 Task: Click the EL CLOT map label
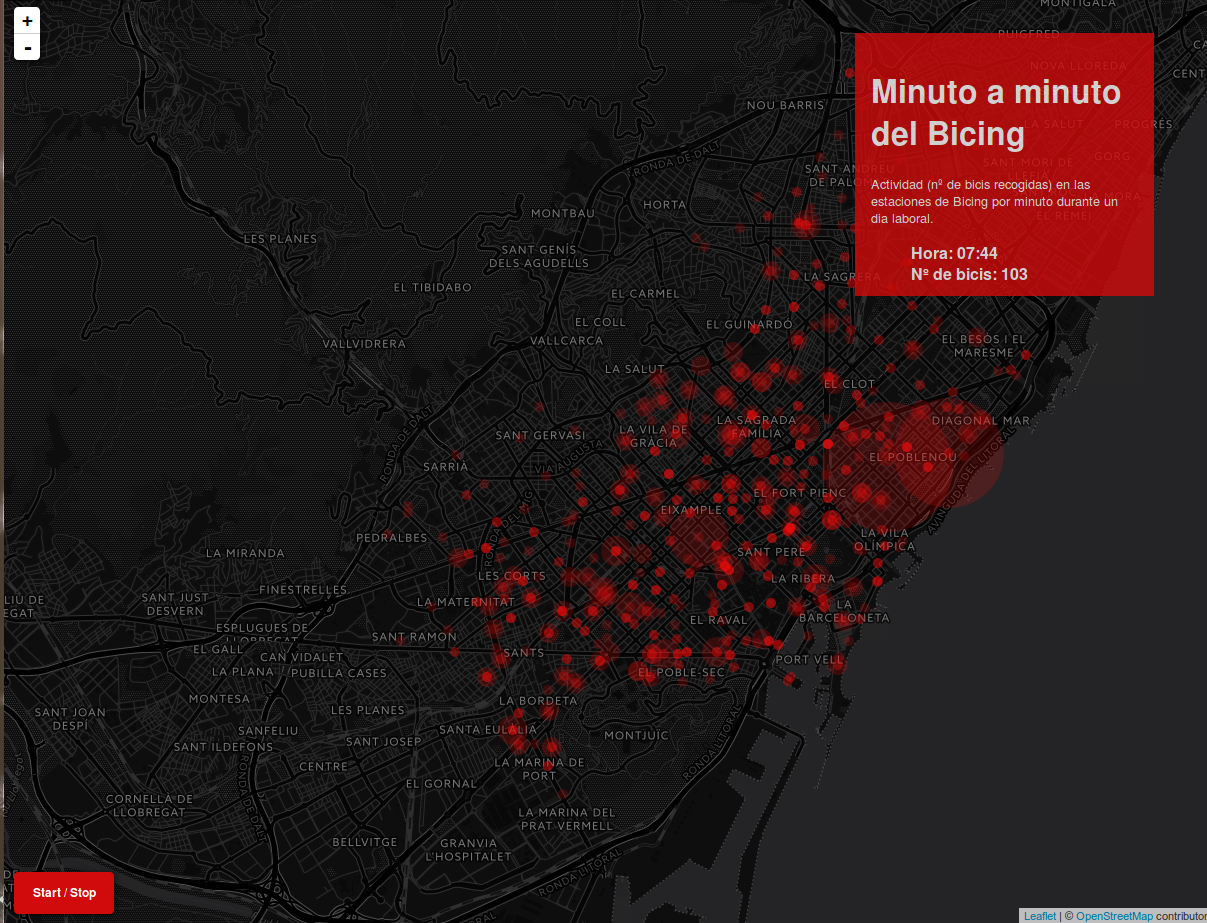pyautogui.click(x=849, y=384)
